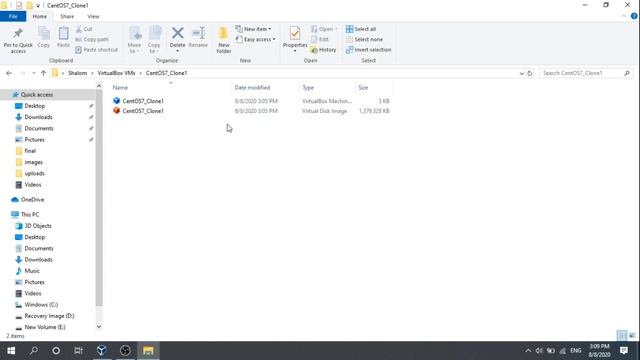Refresh the current folder
This screenshot has width=640, height=360.
[x=530, y=73]
